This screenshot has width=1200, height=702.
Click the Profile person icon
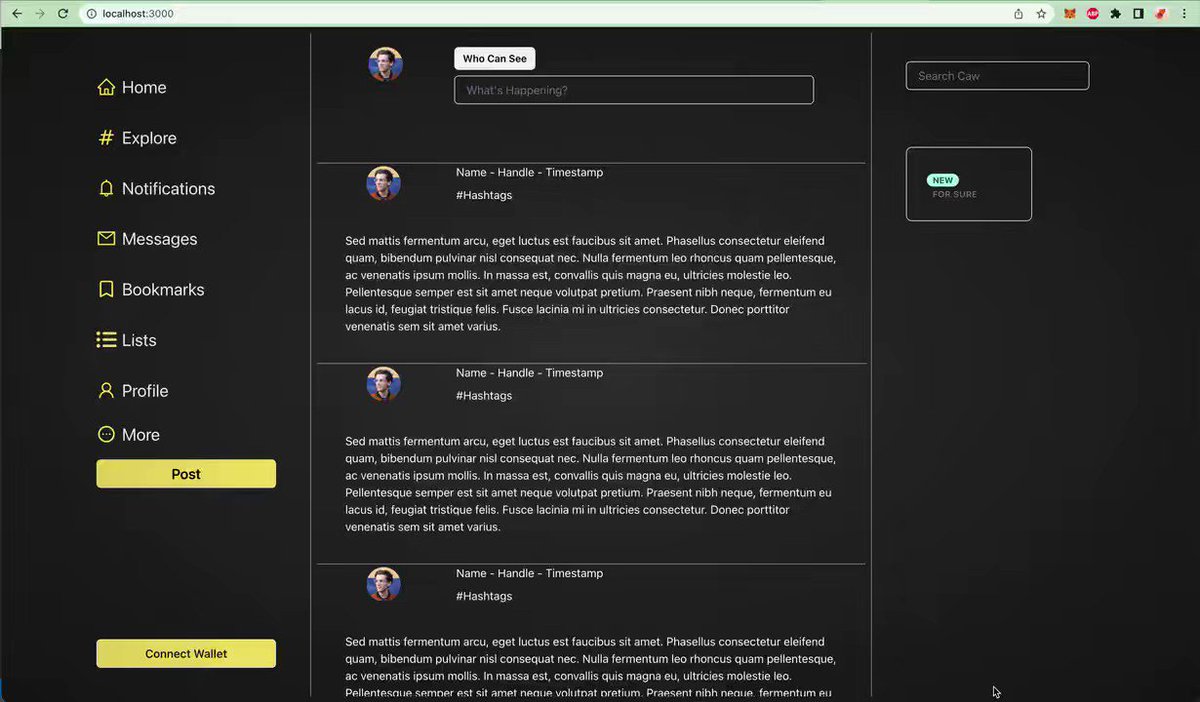pos(106,390)
